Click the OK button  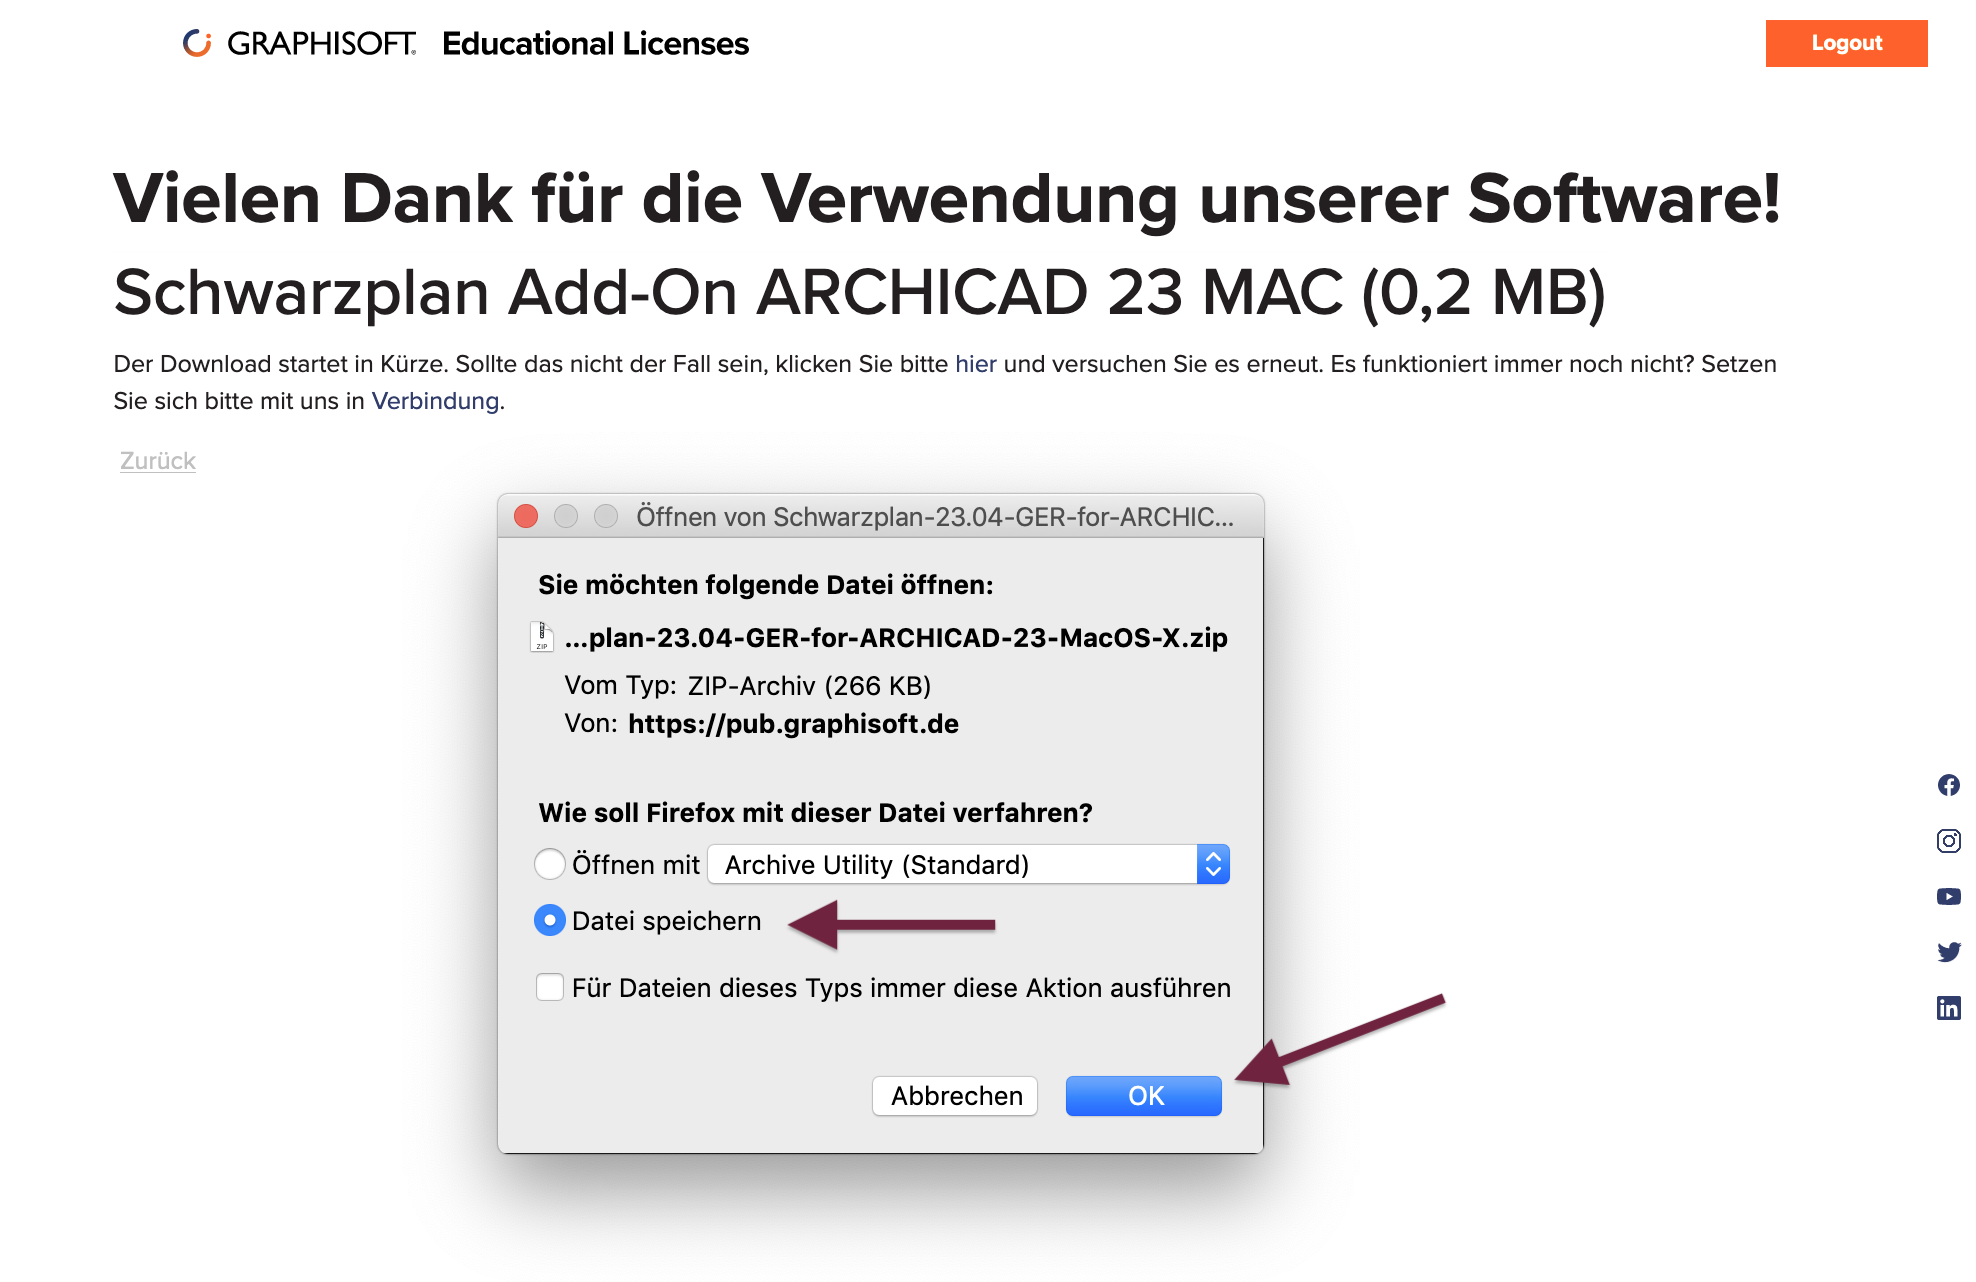coord(1144,1096)
